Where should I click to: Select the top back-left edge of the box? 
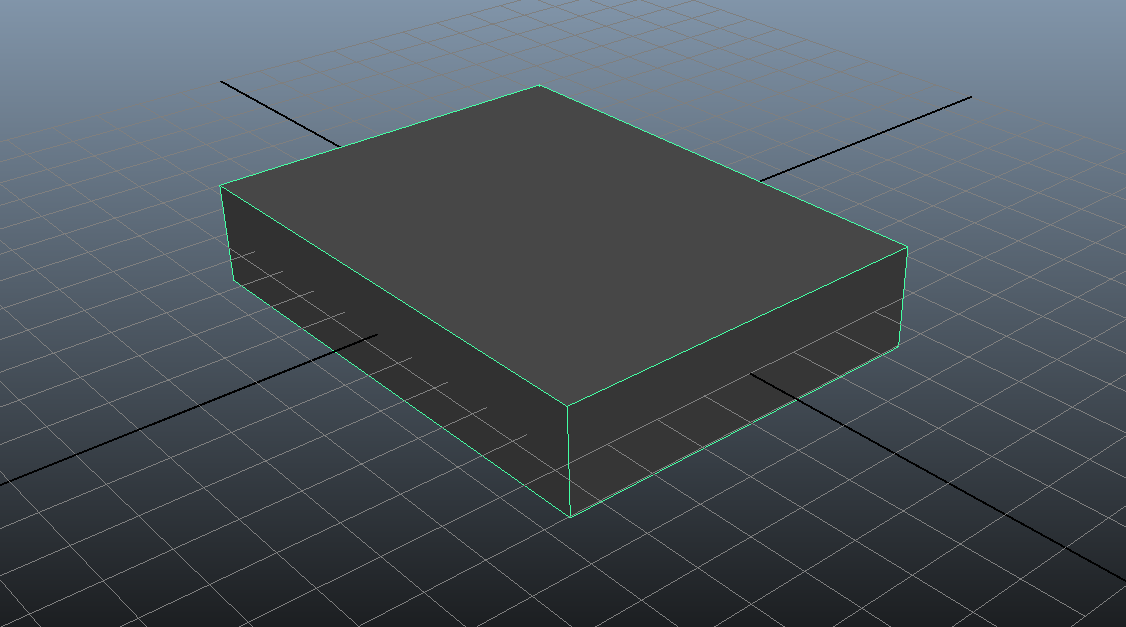pyautogui.click(x=380, y=136)
